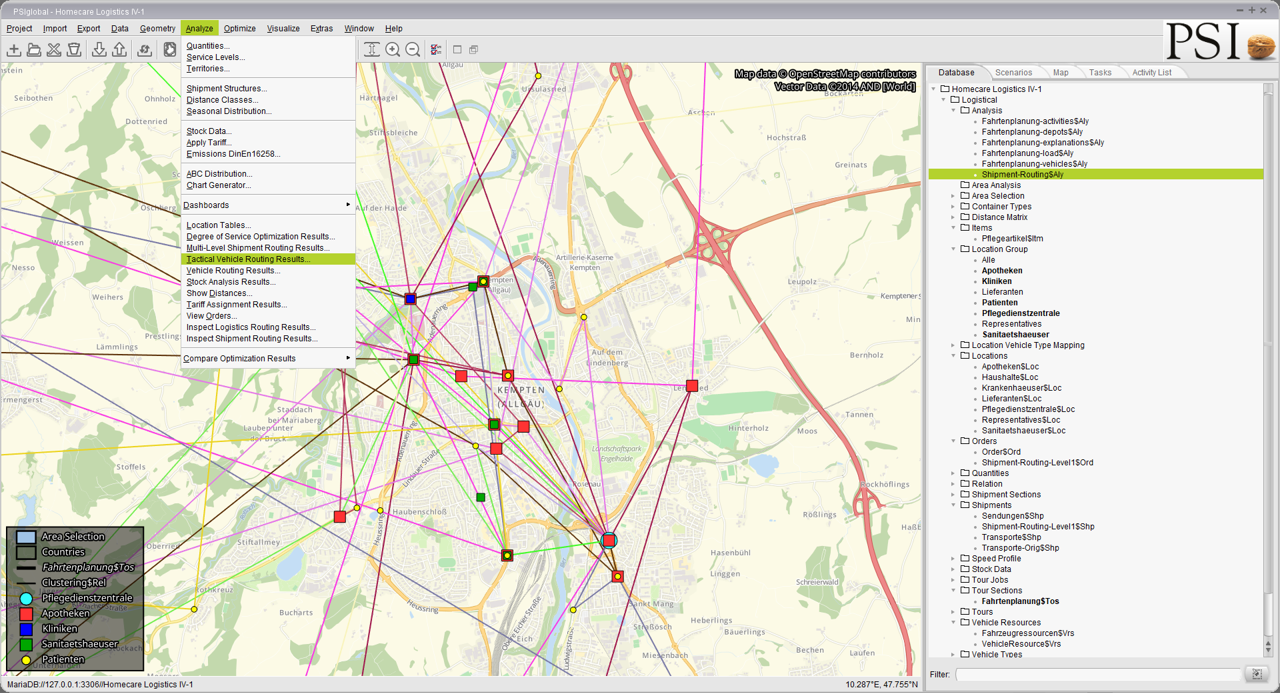Viewport: 1280px width, 693px height.
Task: Collapse the Locations tree node
Action: coord(954,356)
